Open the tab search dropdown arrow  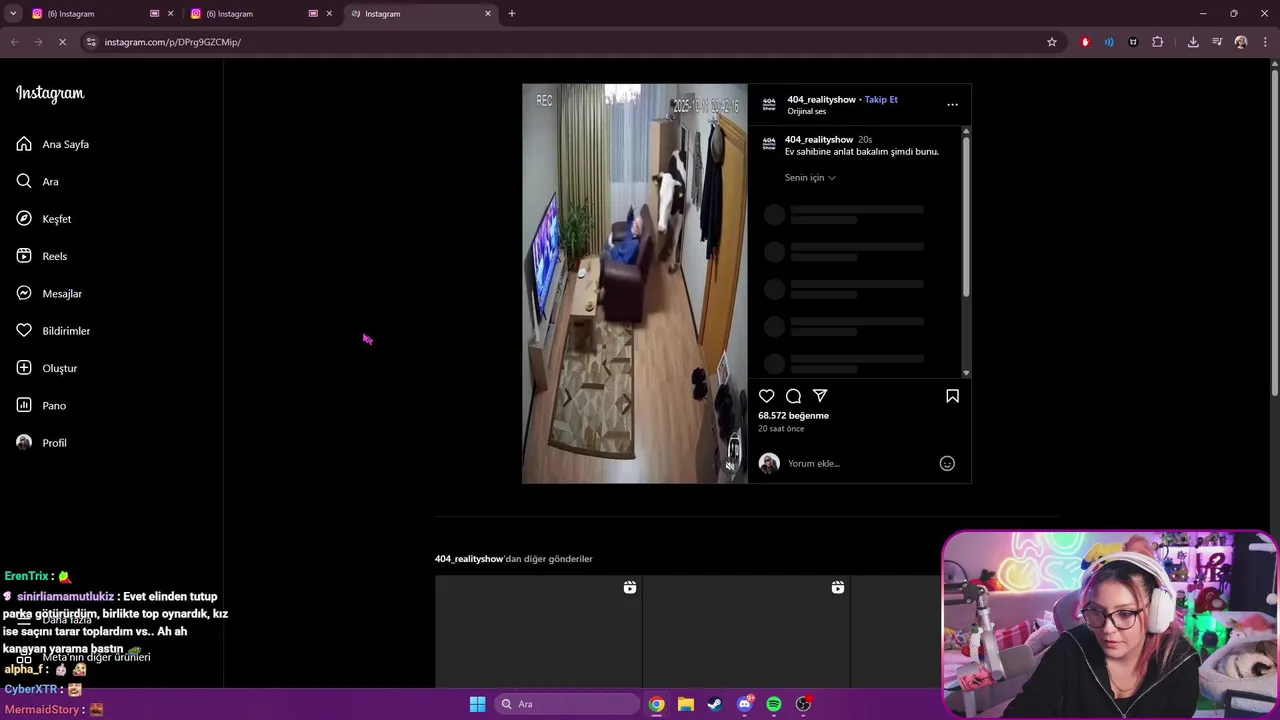pyautogui.click(x=13, y=14)
